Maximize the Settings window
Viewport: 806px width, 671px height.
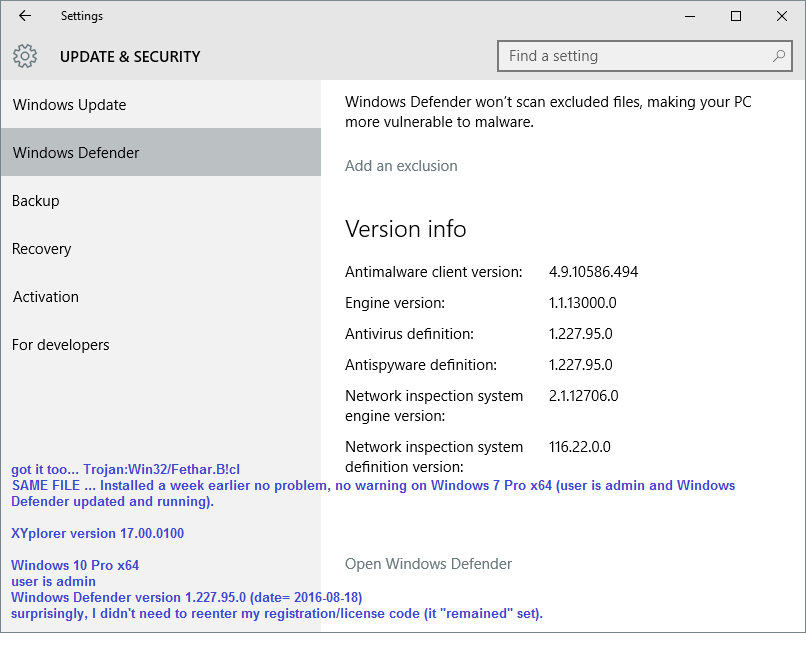pyautogui.click(x=735, y=16)
